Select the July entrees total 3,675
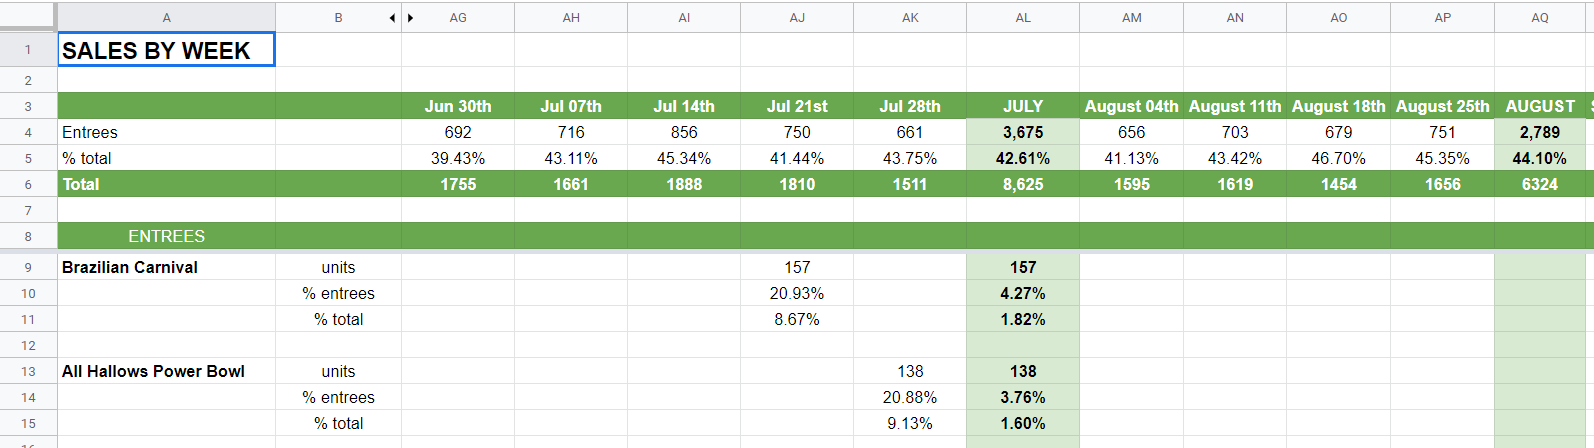This screenshot has width=1594, height=448. pyautogui.click(x=1023, y=132)
